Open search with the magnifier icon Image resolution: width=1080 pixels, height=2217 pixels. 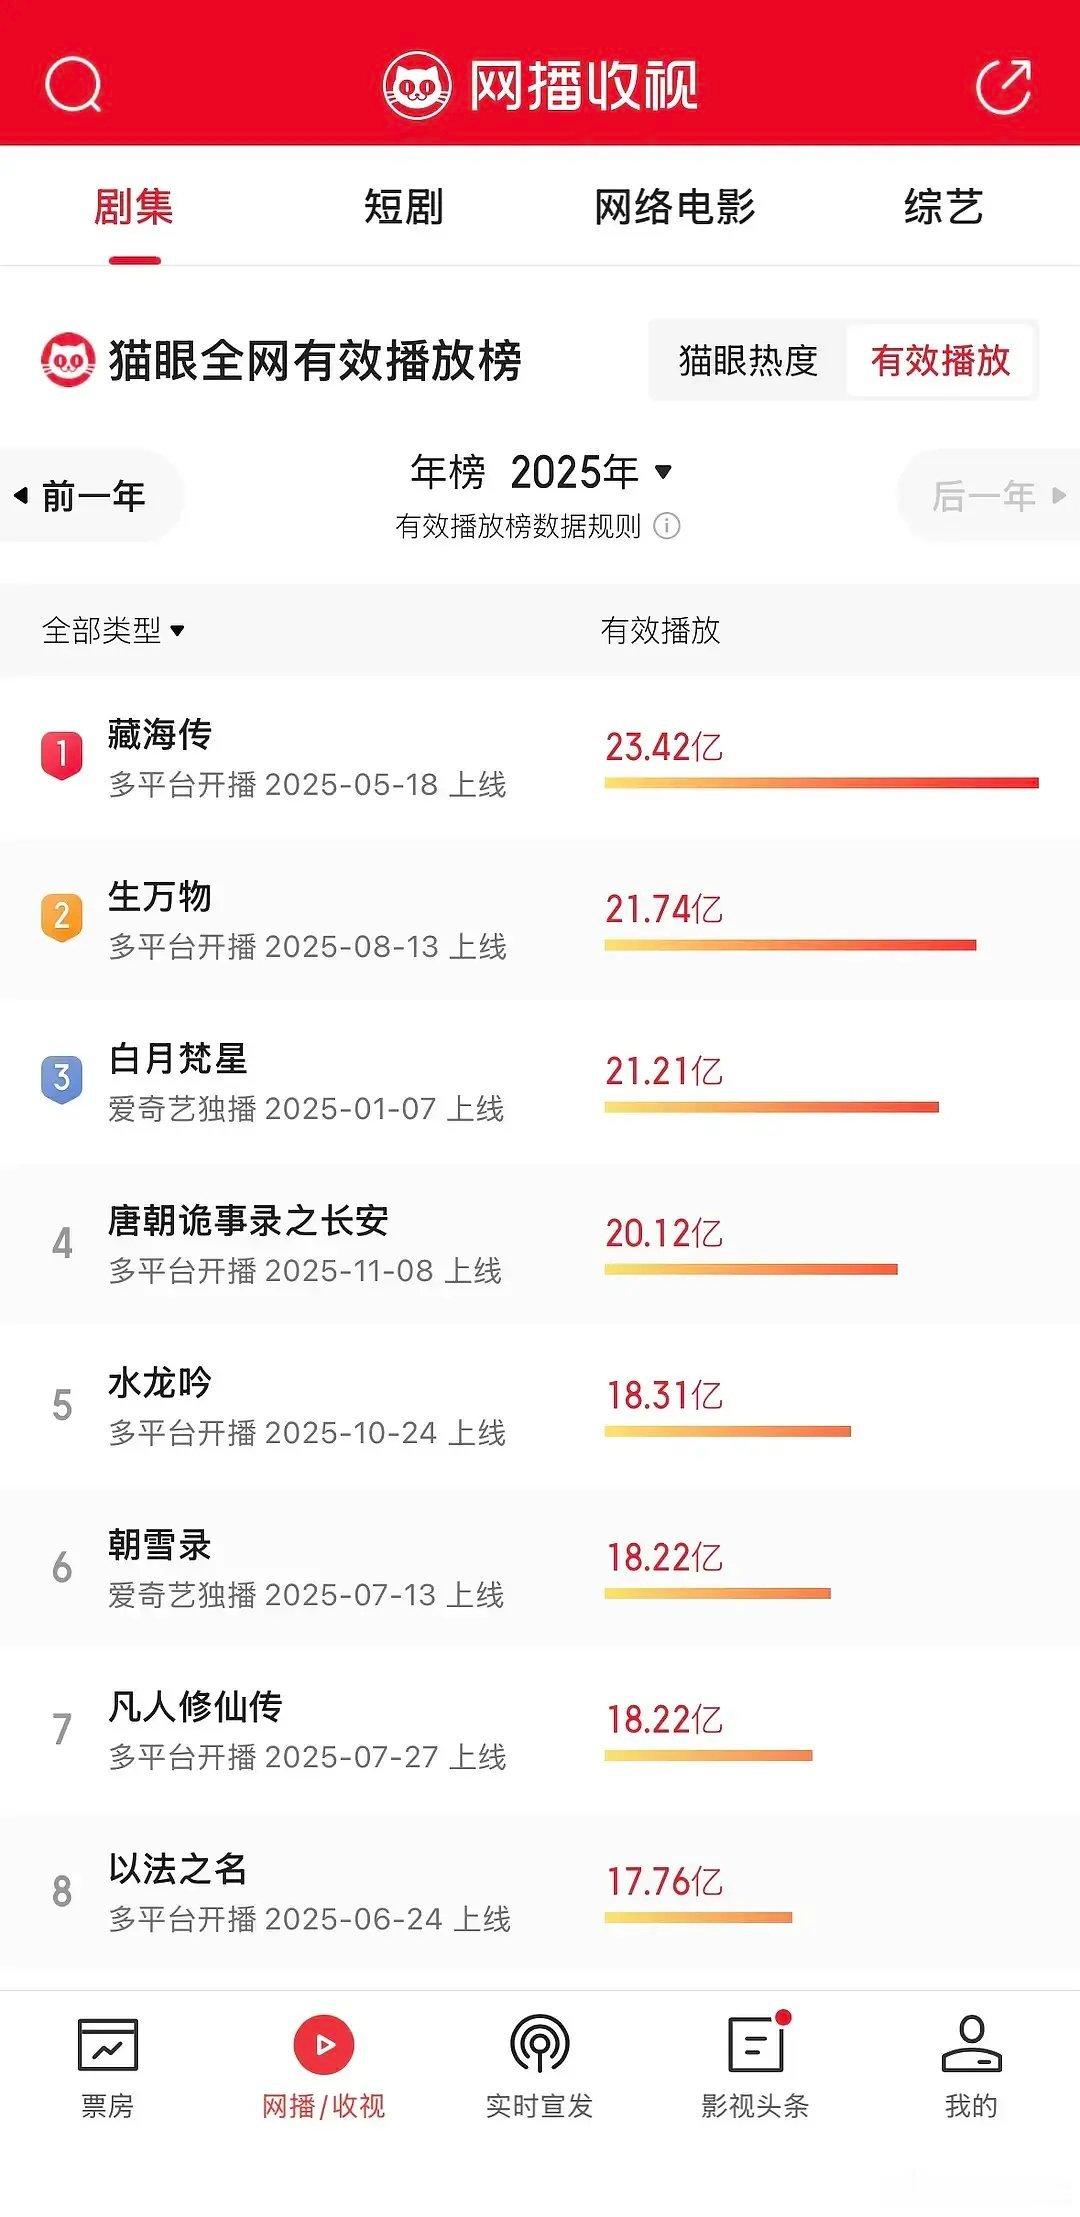(74, 86)
